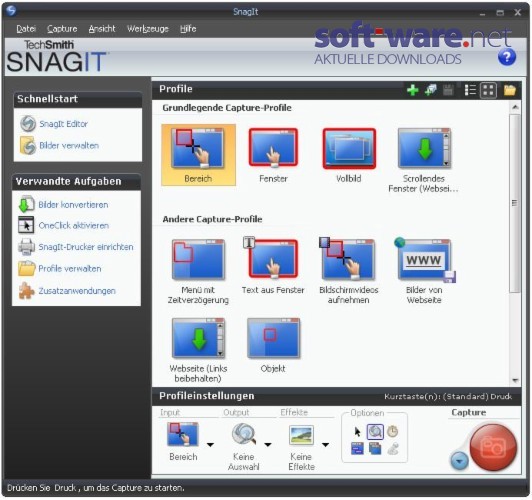Click the Schnellstart panel header
The image size is (532, 500).
[x=78, y=99]
